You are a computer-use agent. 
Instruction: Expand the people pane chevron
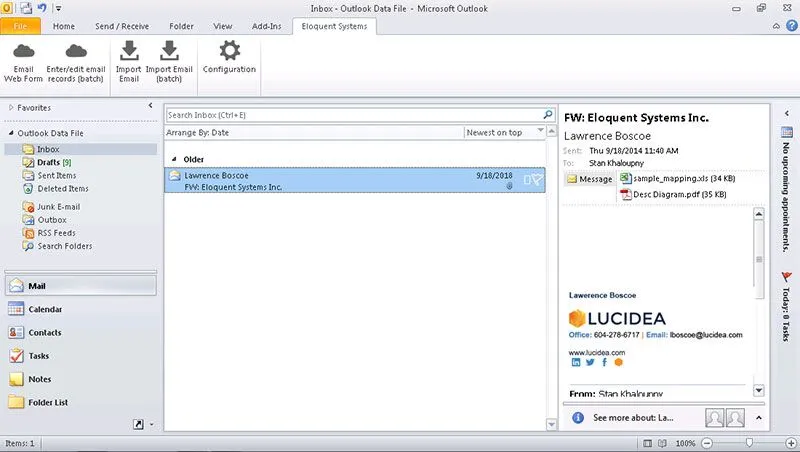click(x=759, y=418)
